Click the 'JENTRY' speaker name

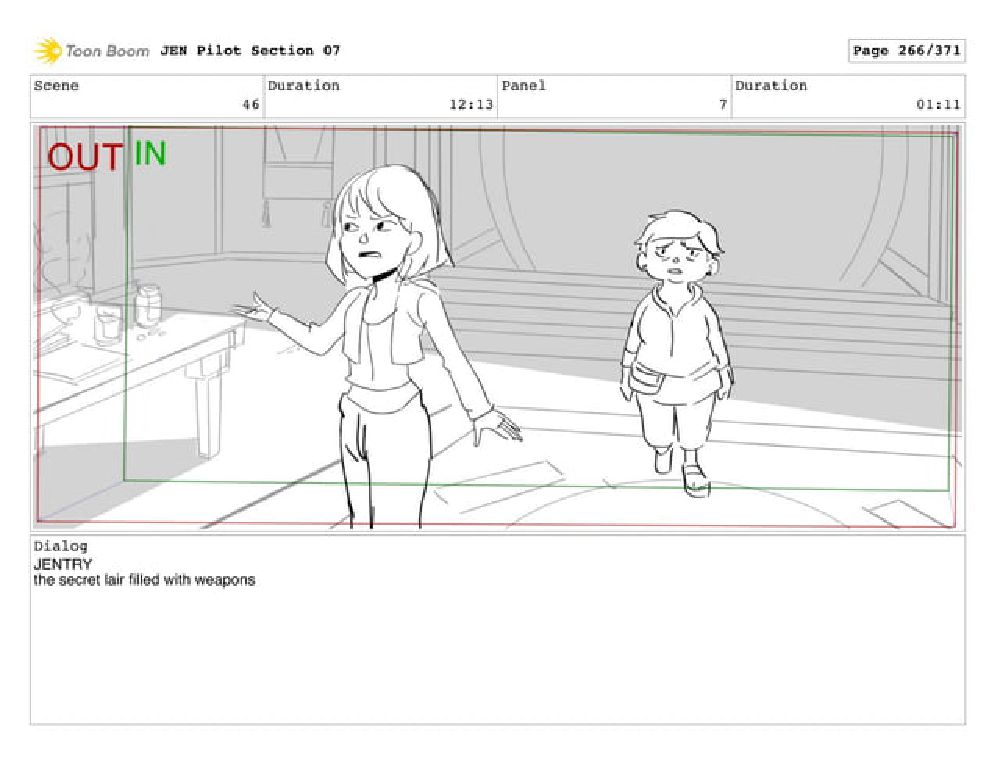63,564
